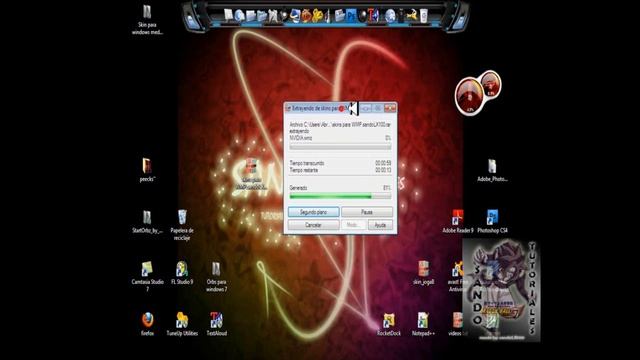Click the green Generado progress bar
Image resolution: width=640 pixels, height=360 pixels.
click(x=340, y=196)
